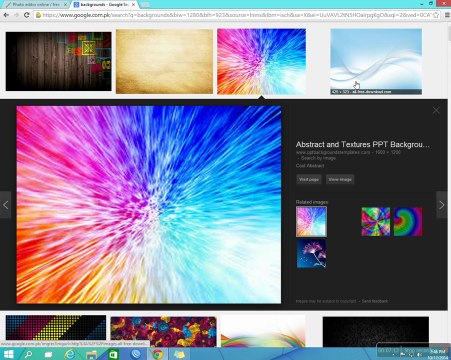Open the red and blue floral pattern result
Viewport: 451px width, 360px height.
pos(163,332)
